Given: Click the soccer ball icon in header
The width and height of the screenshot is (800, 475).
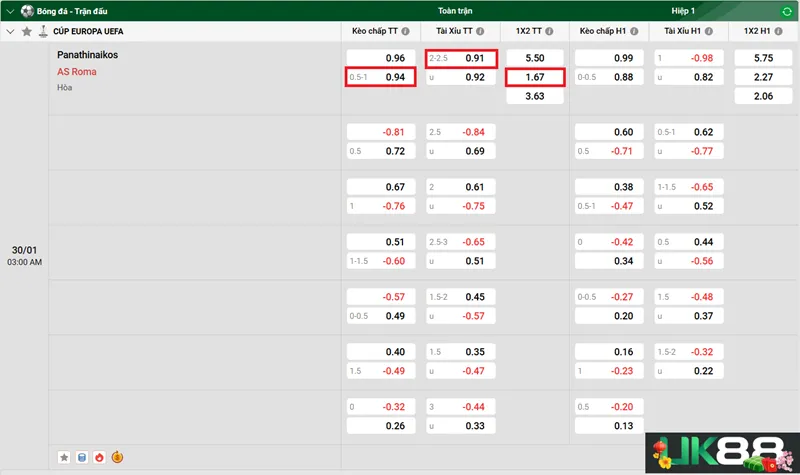Looking at the screenshot, I should 27,11.
